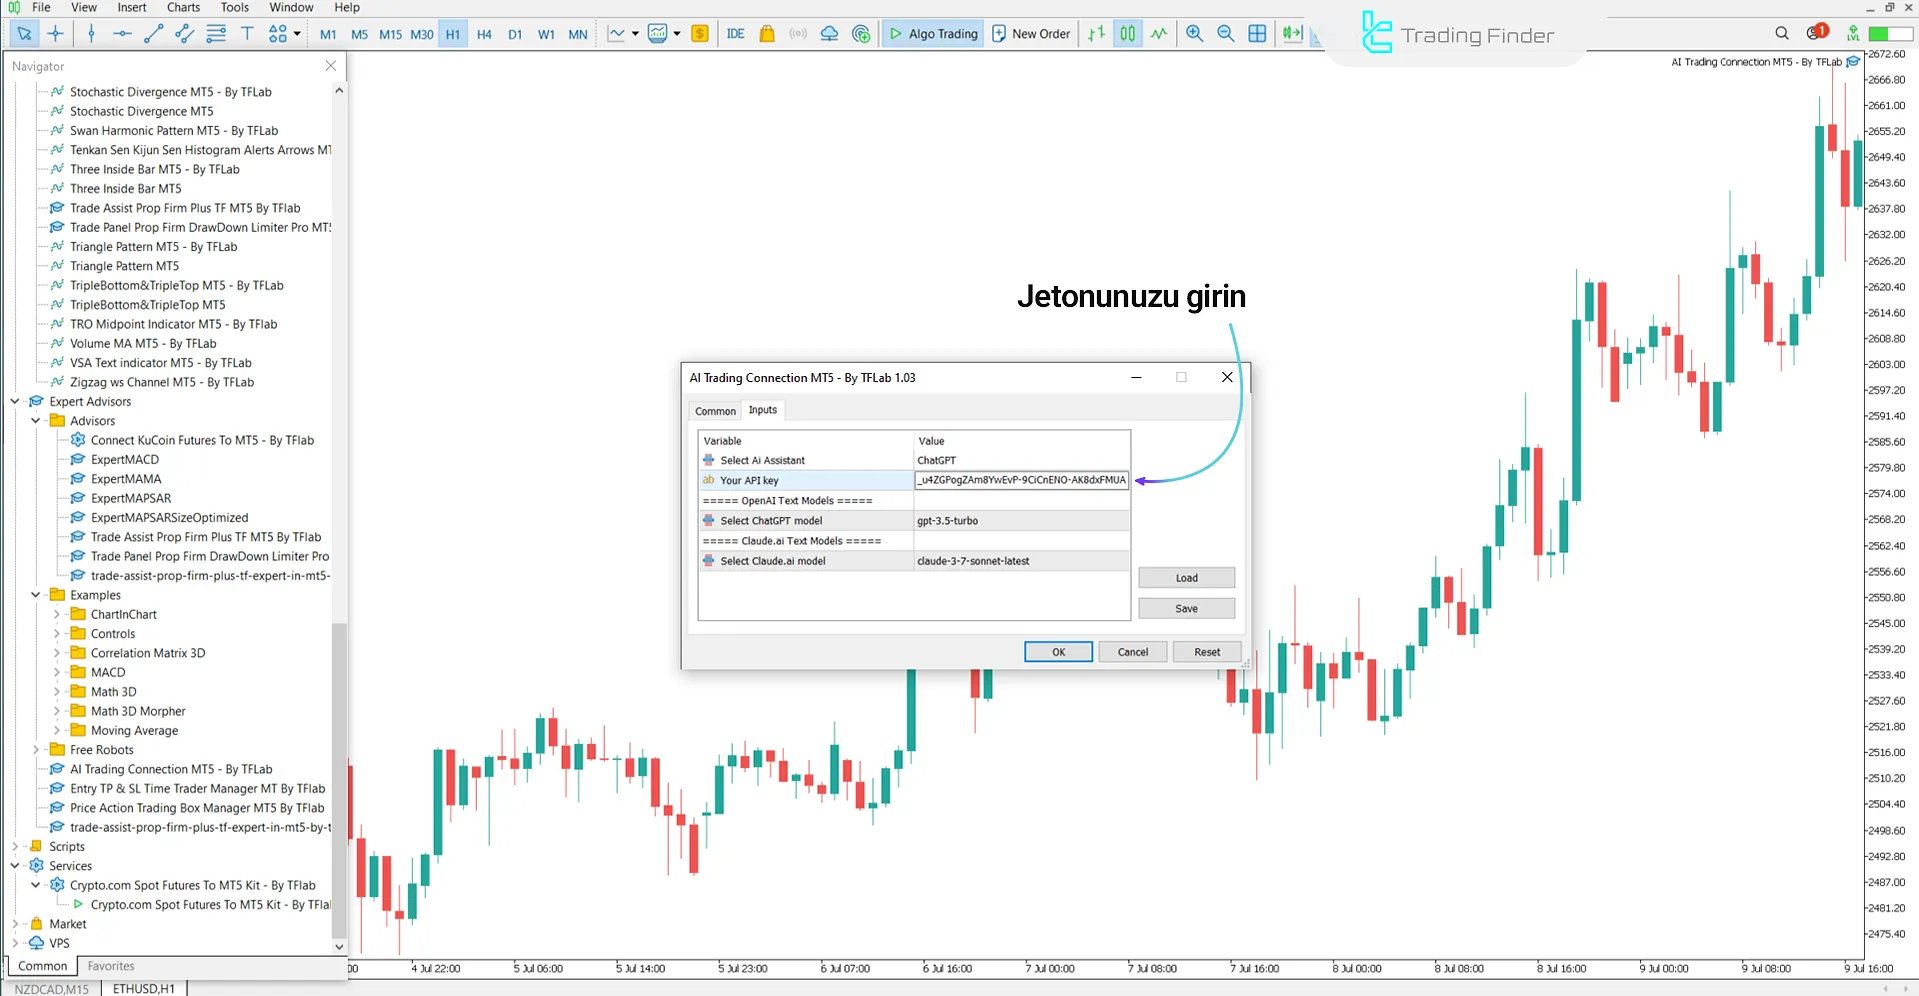The image size is (1919, 996).
Task: Open the geometric shapes dropdown arrow
Action: [297, 33]
